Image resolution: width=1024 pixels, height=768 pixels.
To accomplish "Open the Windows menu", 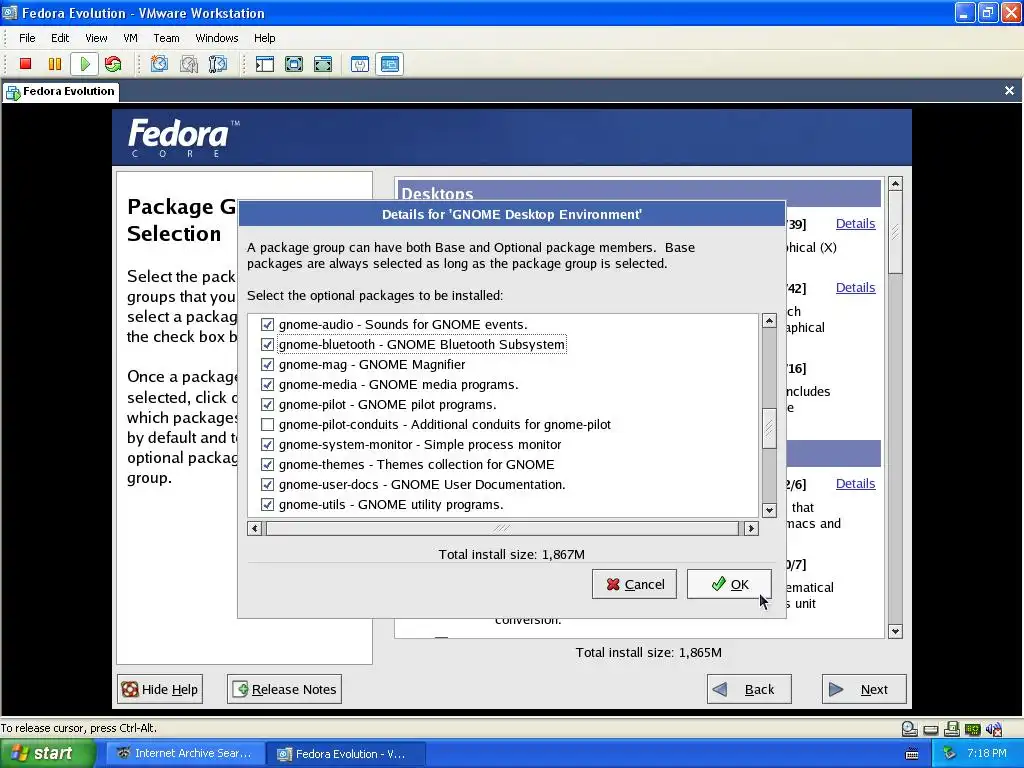I will (217, 38).
